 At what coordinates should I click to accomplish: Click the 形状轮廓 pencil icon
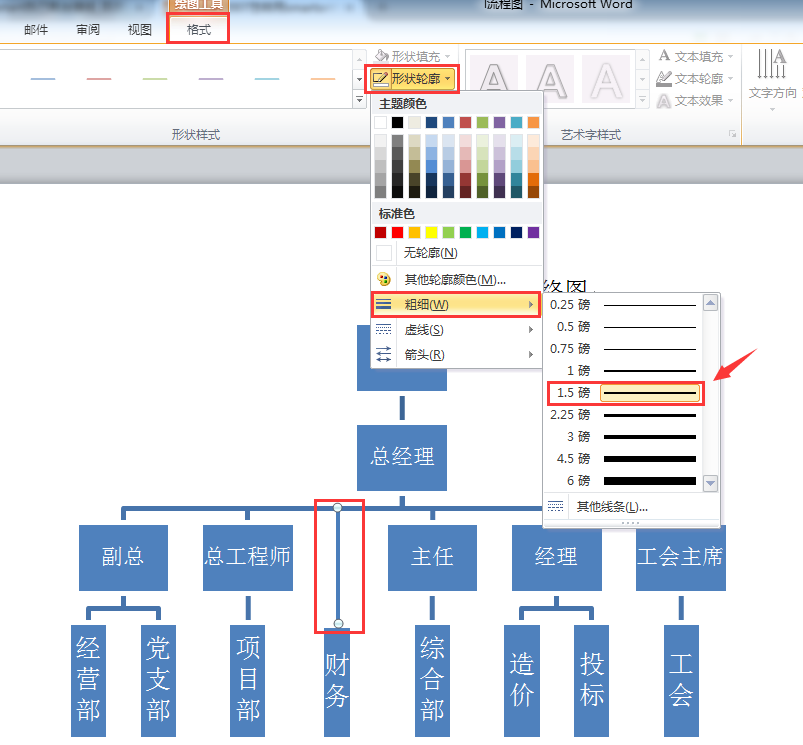click(380, 79)
